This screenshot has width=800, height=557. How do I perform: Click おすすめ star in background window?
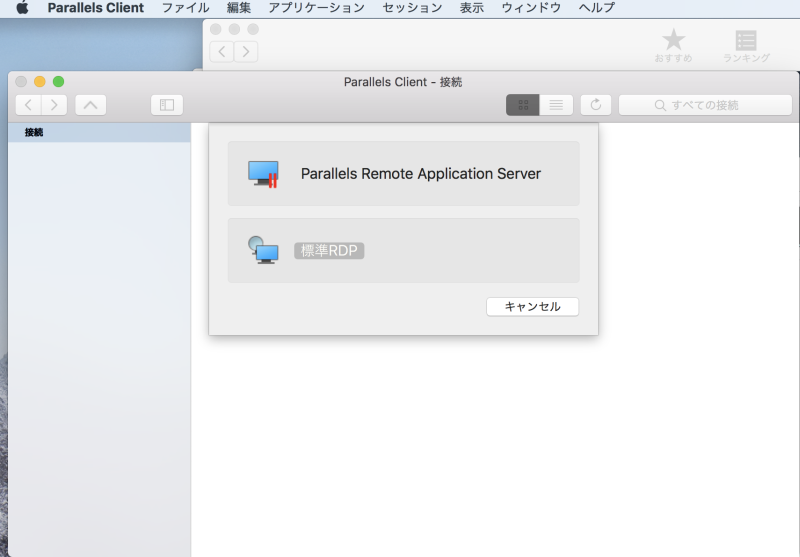click(x=673, y=45)
